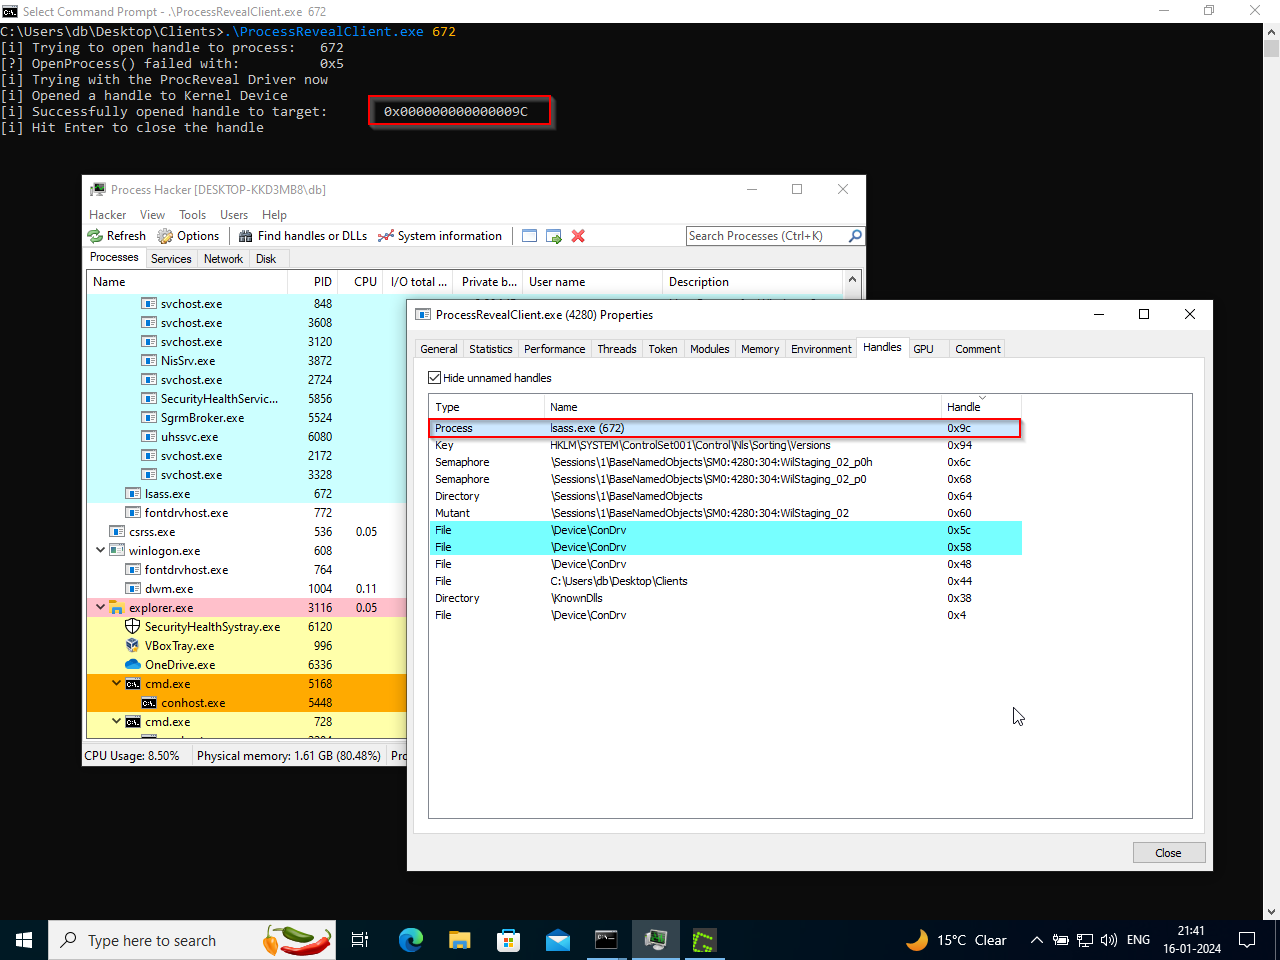1280x960 pixels.
Task: Open the View menu
Action: pyautogui.click(x=152, y=215)
